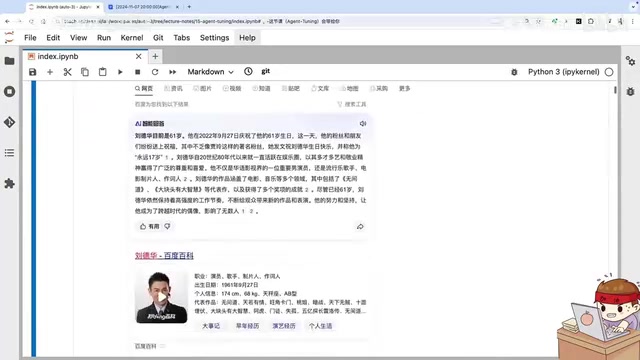The image size is (640, 360).
Task: Open the File Browser folder sidebar icon
Action: 9,61
